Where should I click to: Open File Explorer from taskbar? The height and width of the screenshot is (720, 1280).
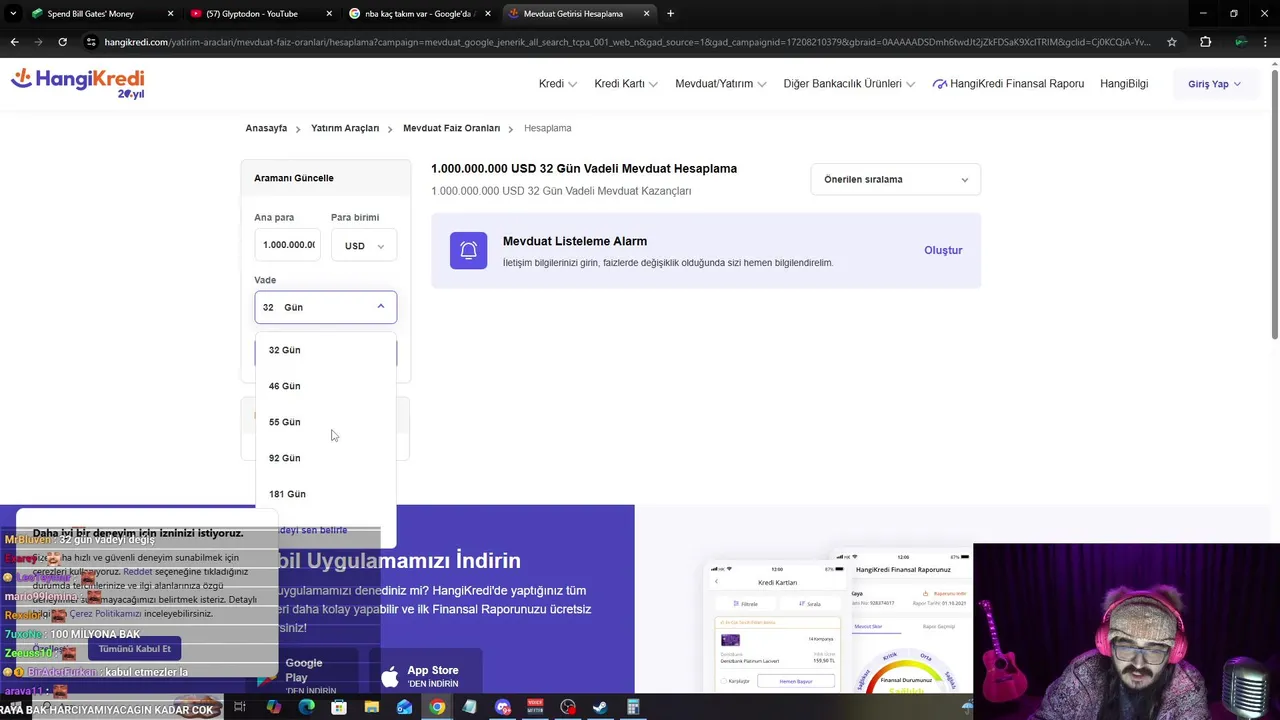pyautogui.click(x=372, y=707)
